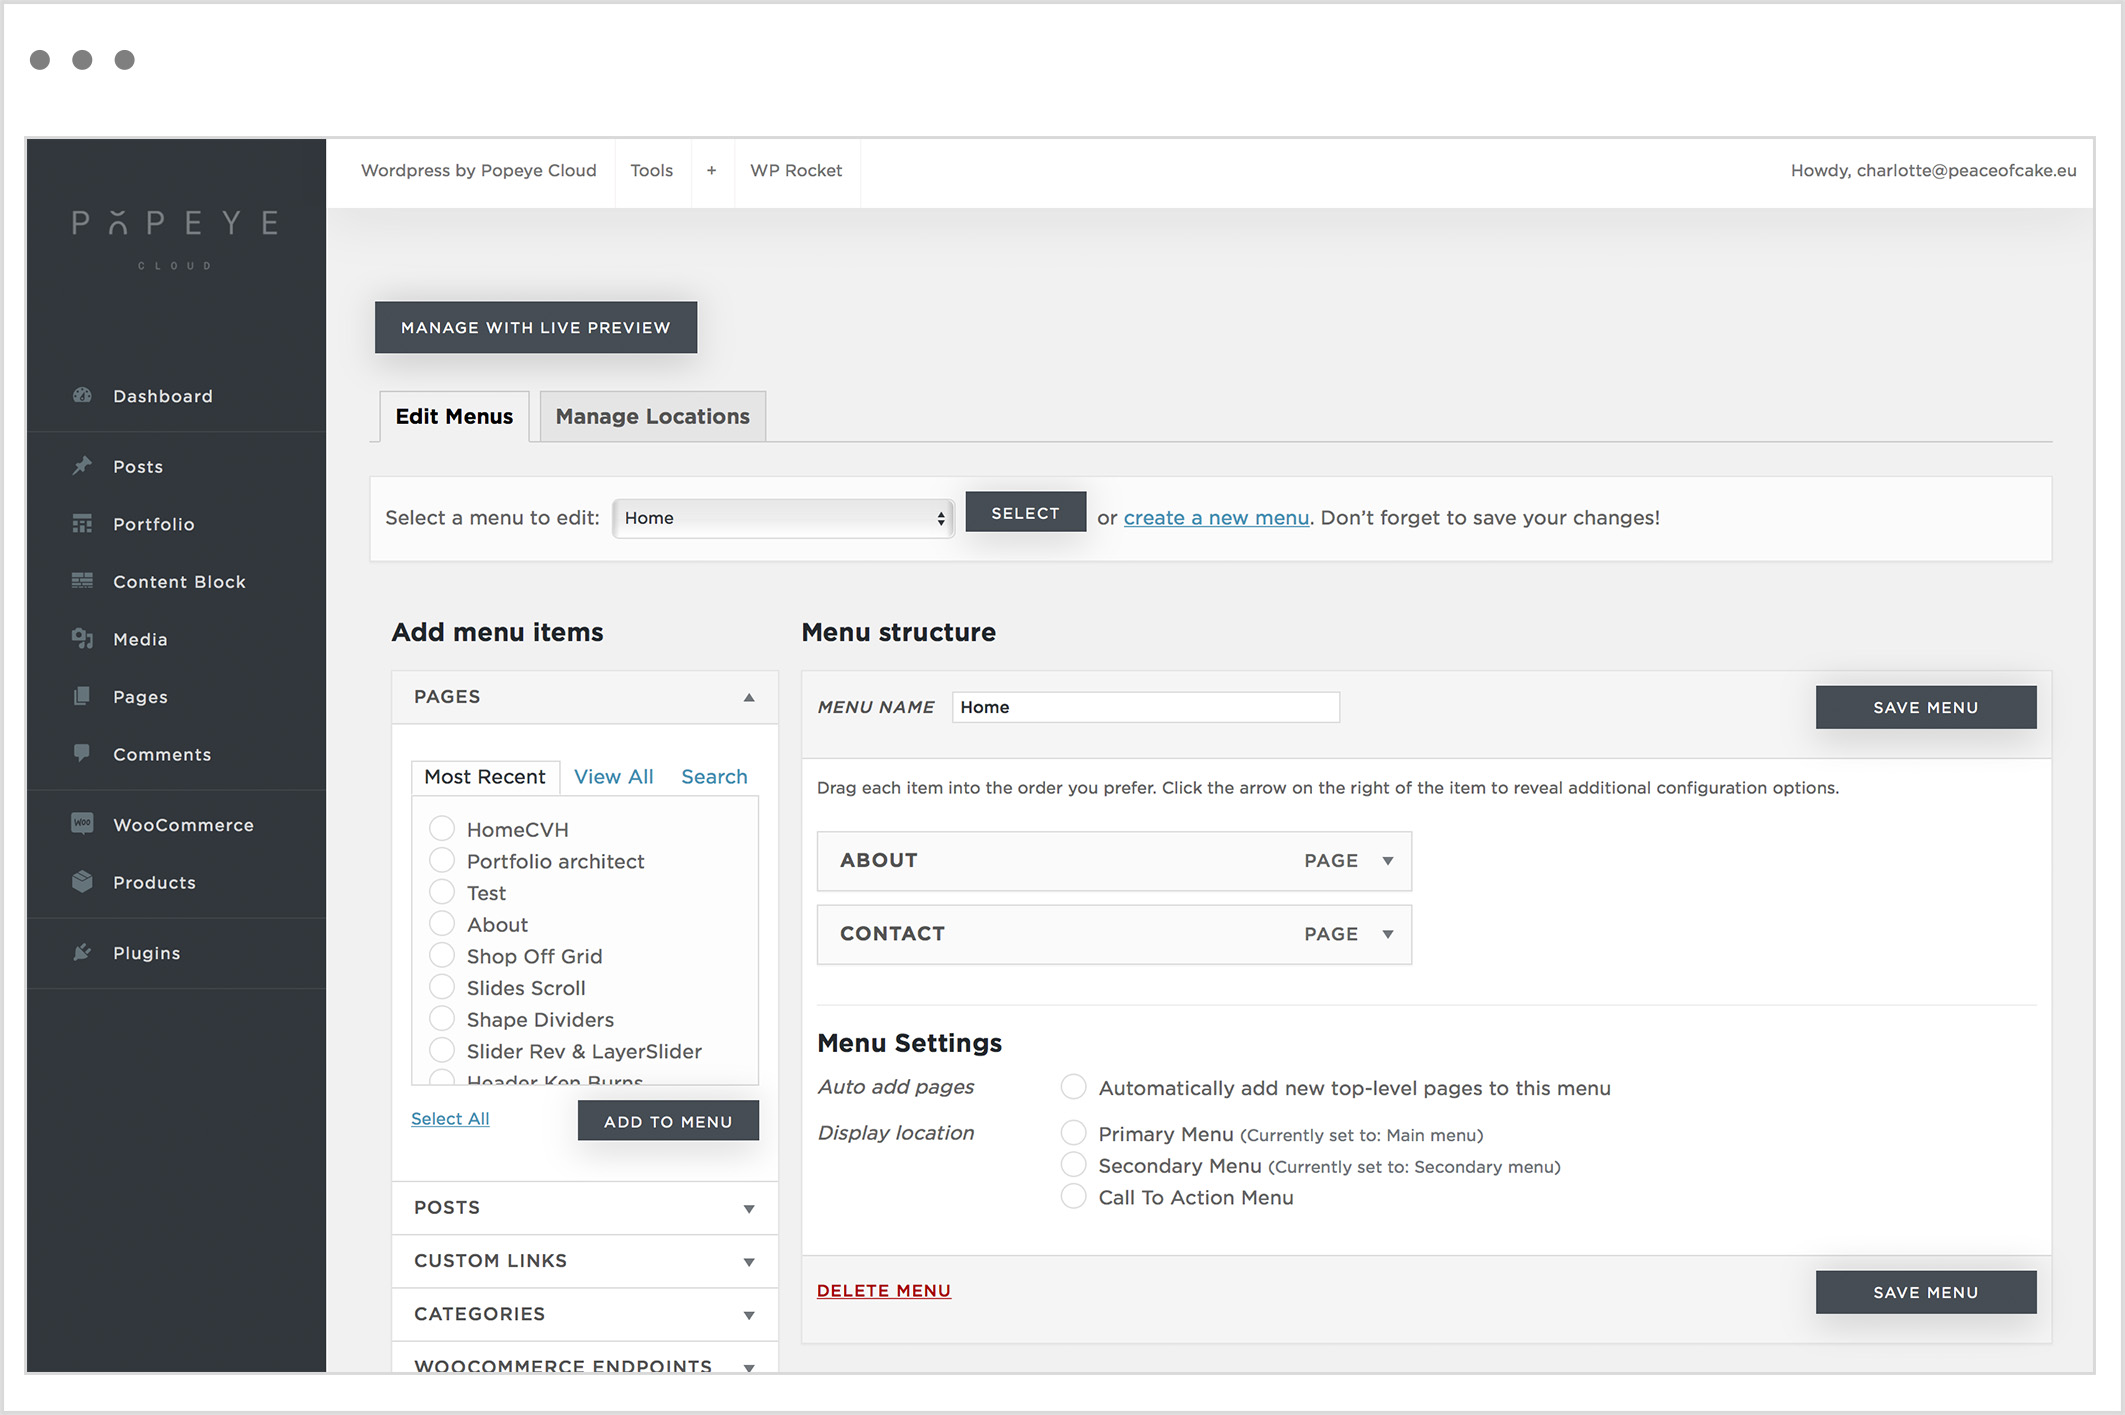The height and width of the screenshot is (1415, 2125).
Task: Click the Select All link
Action: tap(450, 1119)
